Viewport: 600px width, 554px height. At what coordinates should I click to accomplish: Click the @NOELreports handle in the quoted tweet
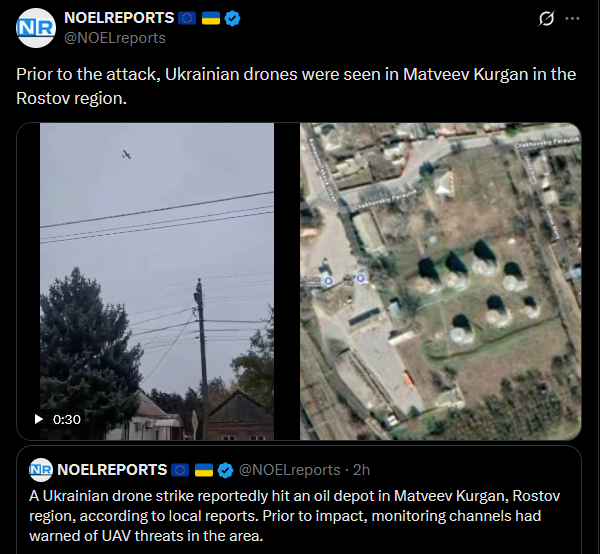point(290,470)
